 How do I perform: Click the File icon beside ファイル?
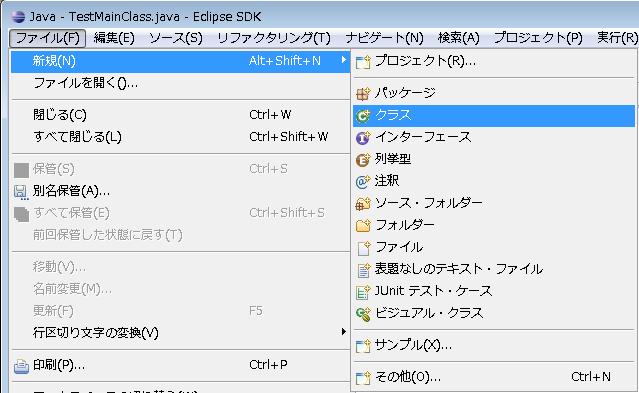tap(363, 248)
